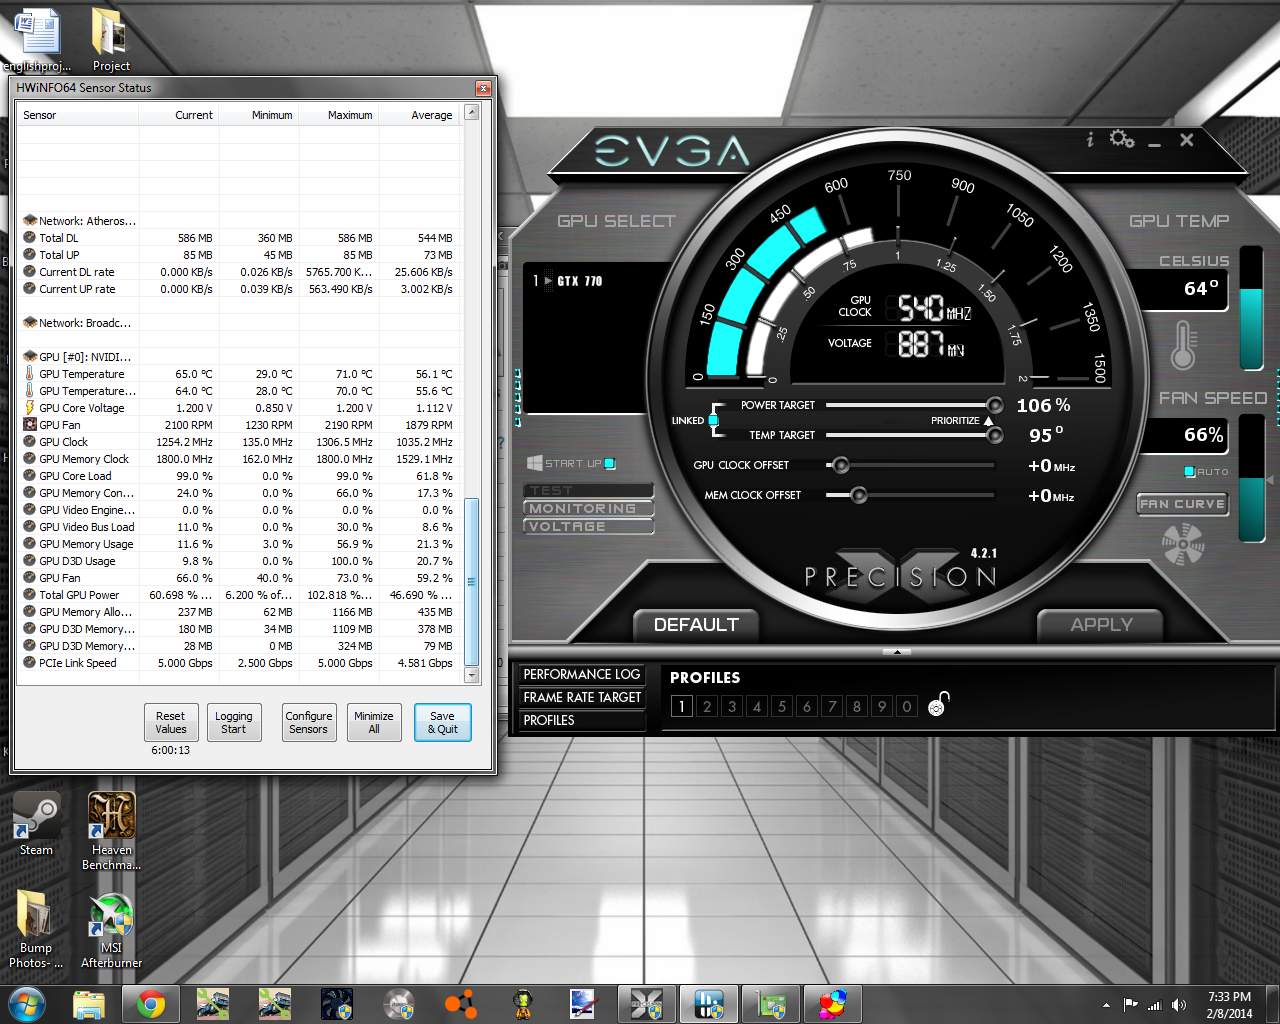Viewport: 1280px width, 1024px height.
Task: Click HWiNFO scrollbar up arrow
Action: pyautogui.click(x=472, y=112)
